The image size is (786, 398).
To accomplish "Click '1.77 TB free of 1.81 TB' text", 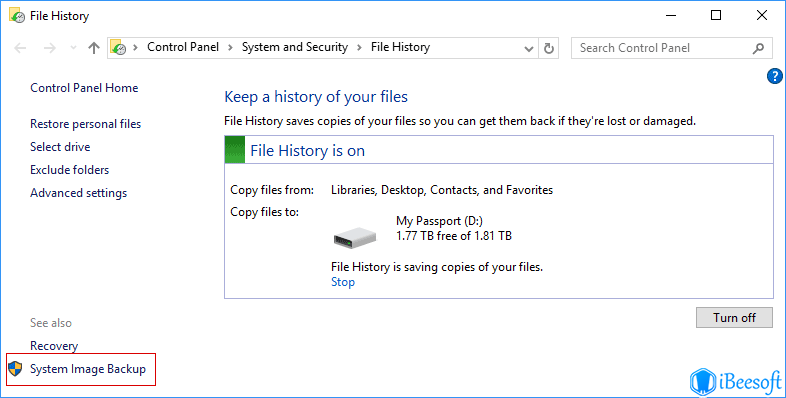I will click(454, 236).
